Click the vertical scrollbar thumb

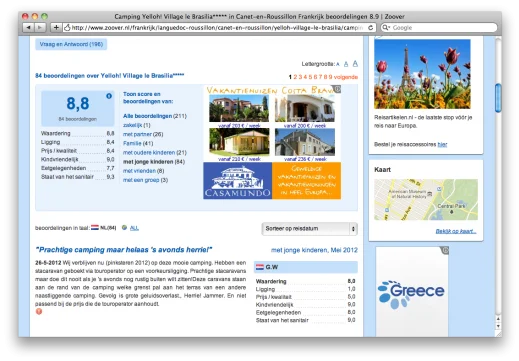498,98
